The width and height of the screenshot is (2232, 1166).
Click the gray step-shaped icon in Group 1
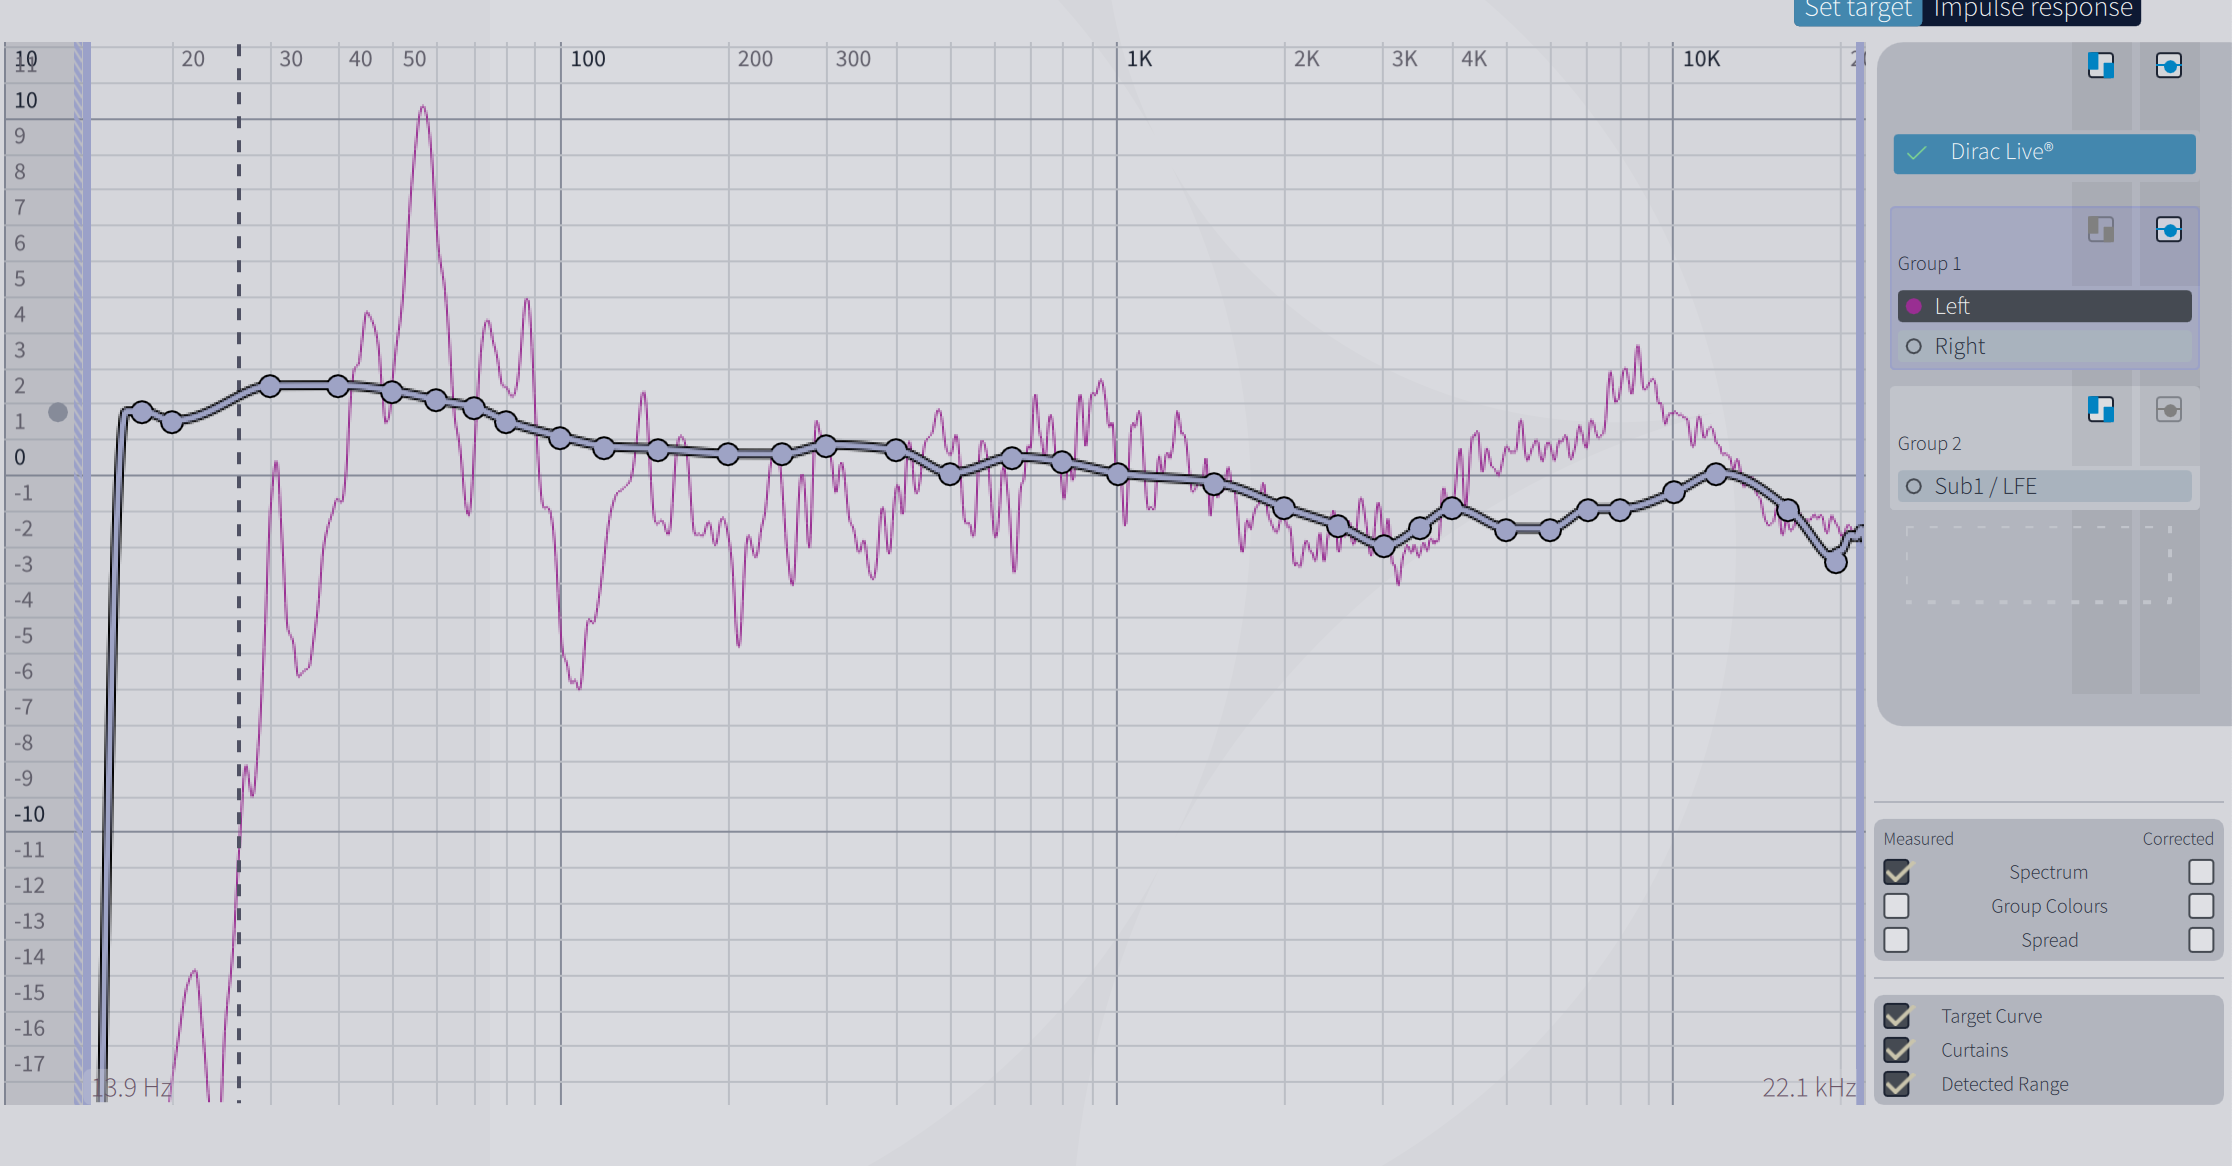pos(2100,230)
